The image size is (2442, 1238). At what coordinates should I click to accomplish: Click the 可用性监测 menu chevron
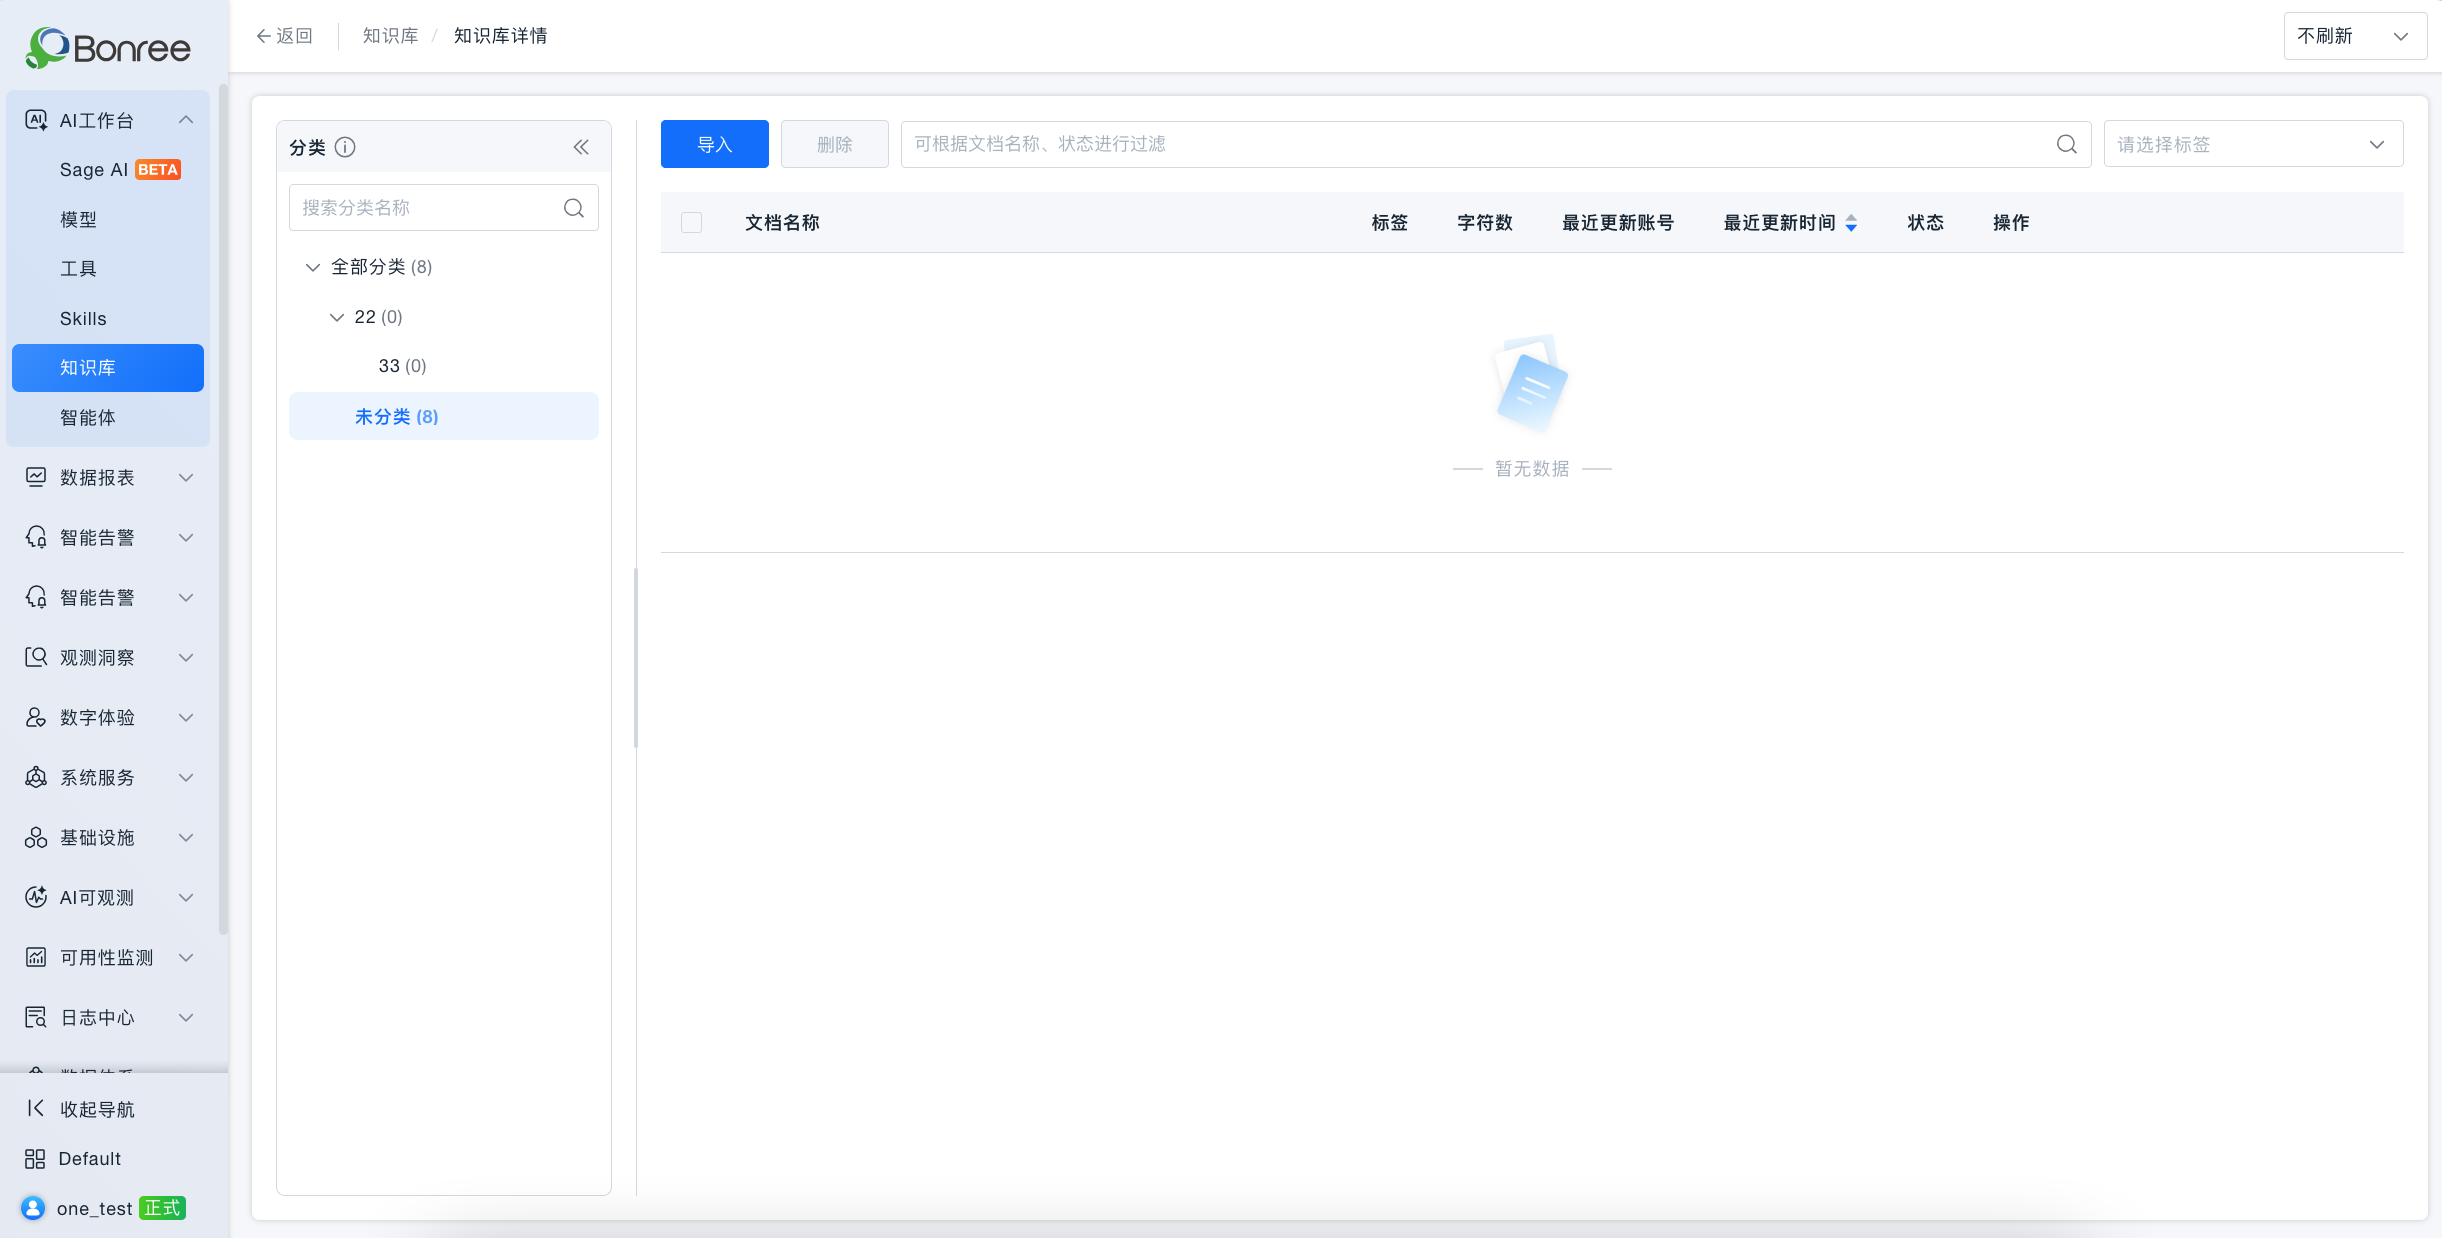186,957
